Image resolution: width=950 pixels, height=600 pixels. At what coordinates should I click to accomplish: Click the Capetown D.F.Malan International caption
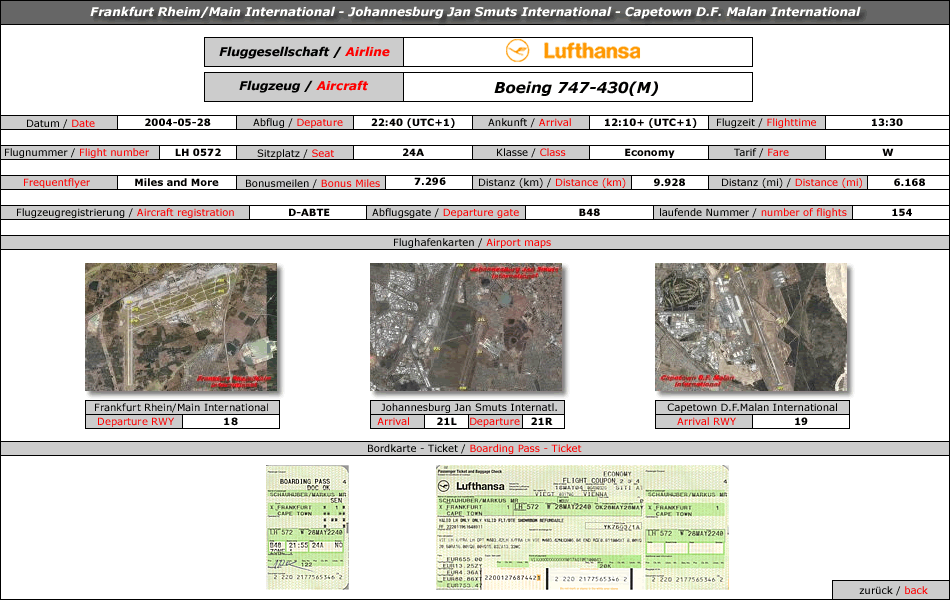(752, 407)
